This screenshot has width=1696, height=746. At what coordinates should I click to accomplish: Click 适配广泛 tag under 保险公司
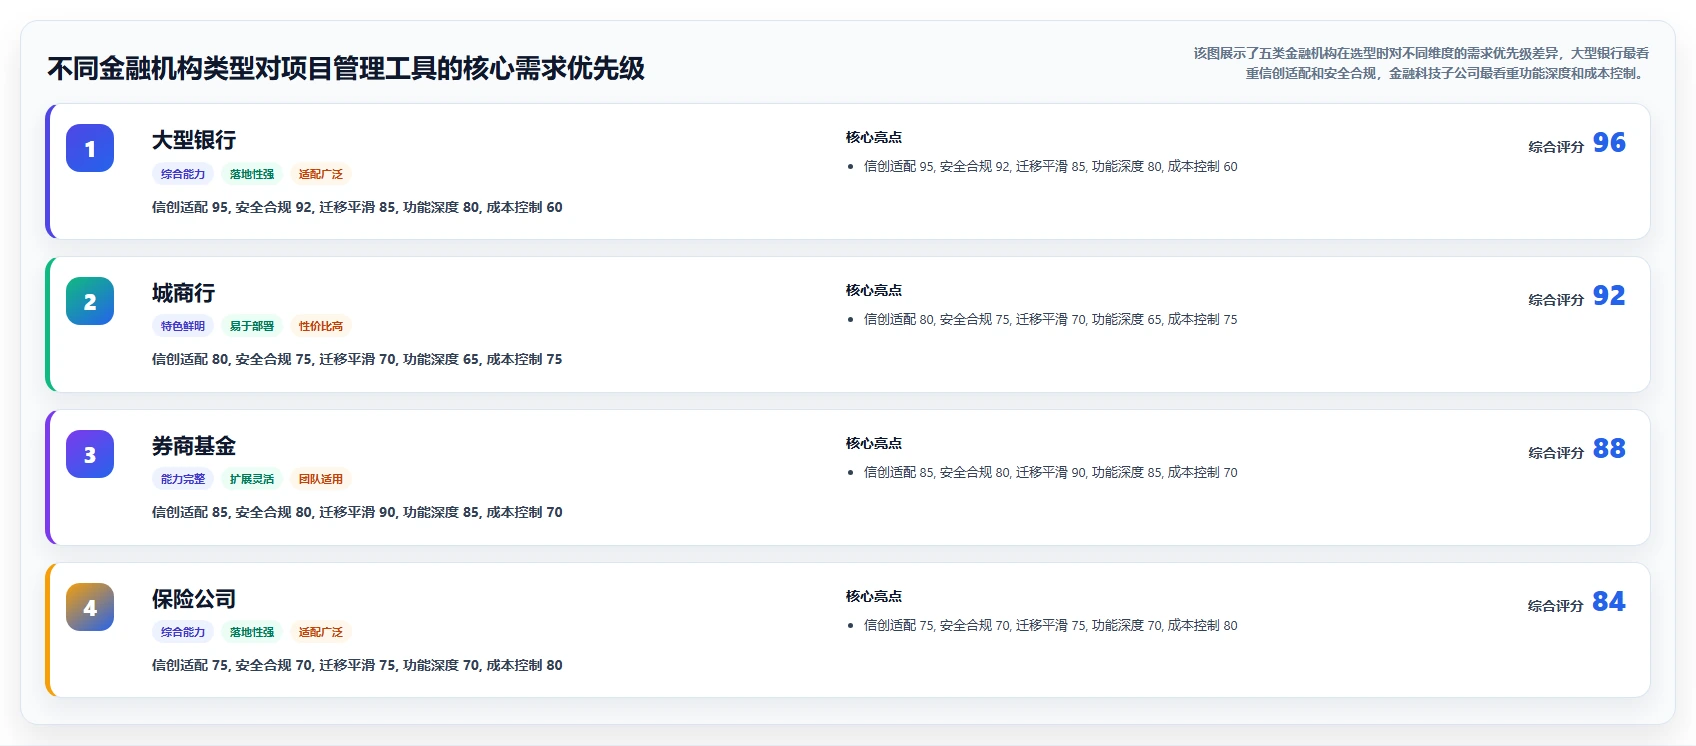click(x=321, y=632)
